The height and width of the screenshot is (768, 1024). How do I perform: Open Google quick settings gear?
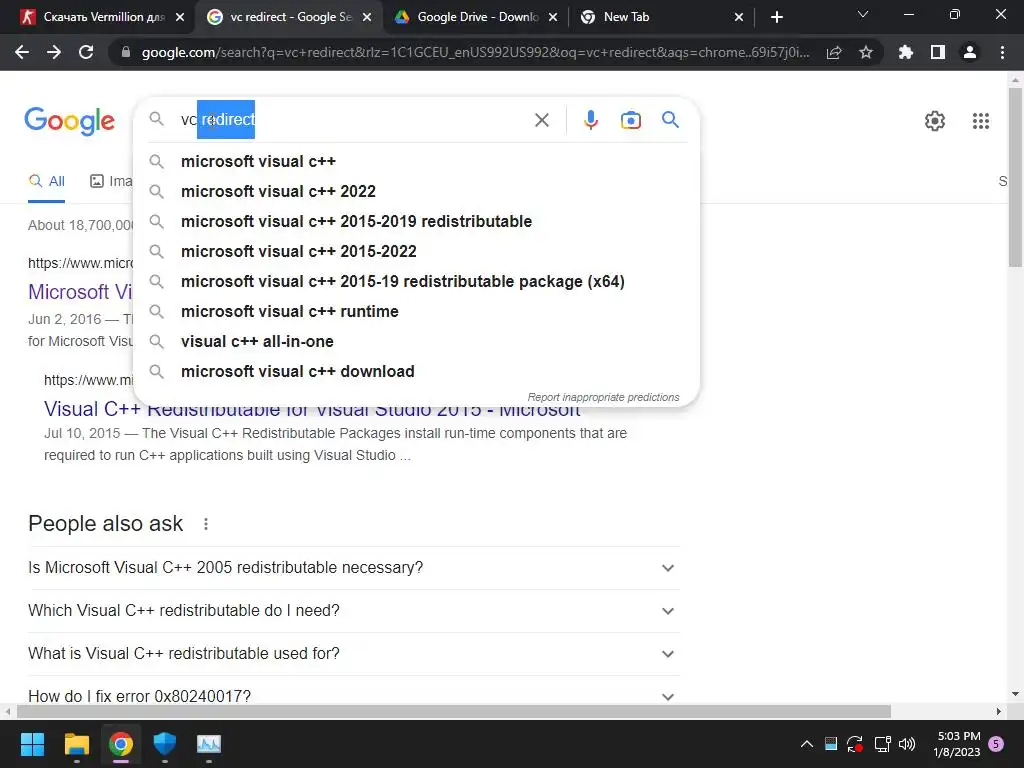click(935, 121)
